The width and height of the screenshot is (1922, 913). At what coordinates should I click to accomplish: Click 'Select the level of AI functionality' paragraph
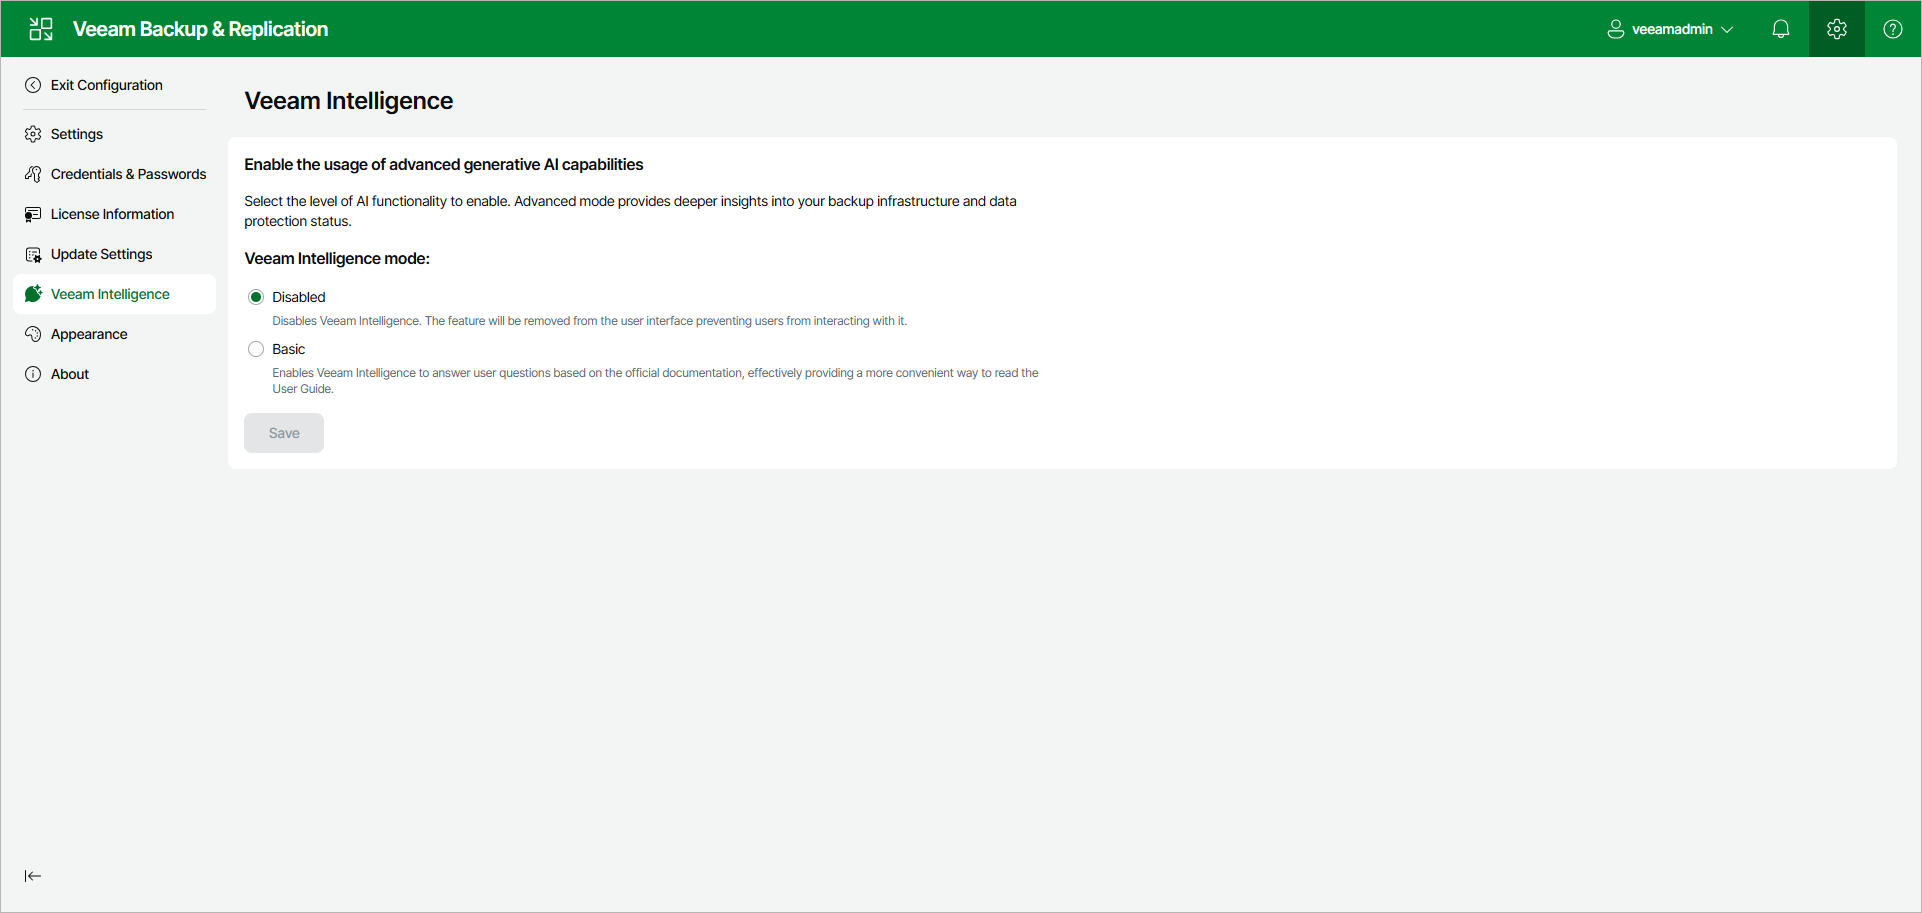pyautogui.click(x=630, y=211)
